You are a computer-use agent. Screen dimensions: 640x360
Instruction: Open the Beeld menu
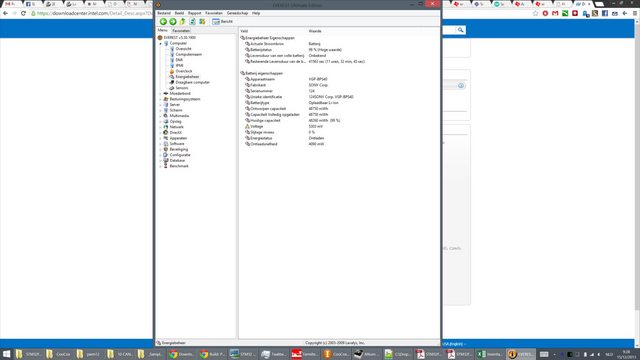179,13
